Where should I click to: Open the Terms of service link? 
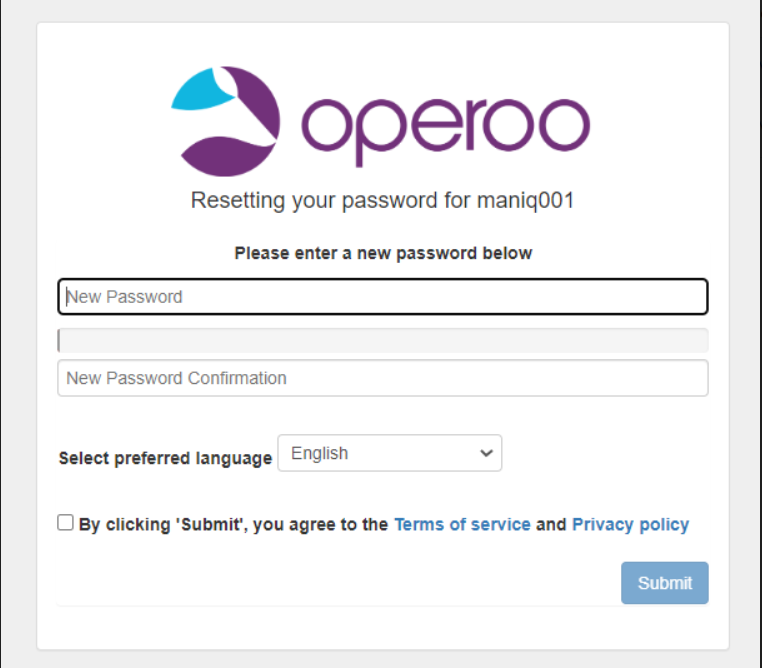(462, 524)
